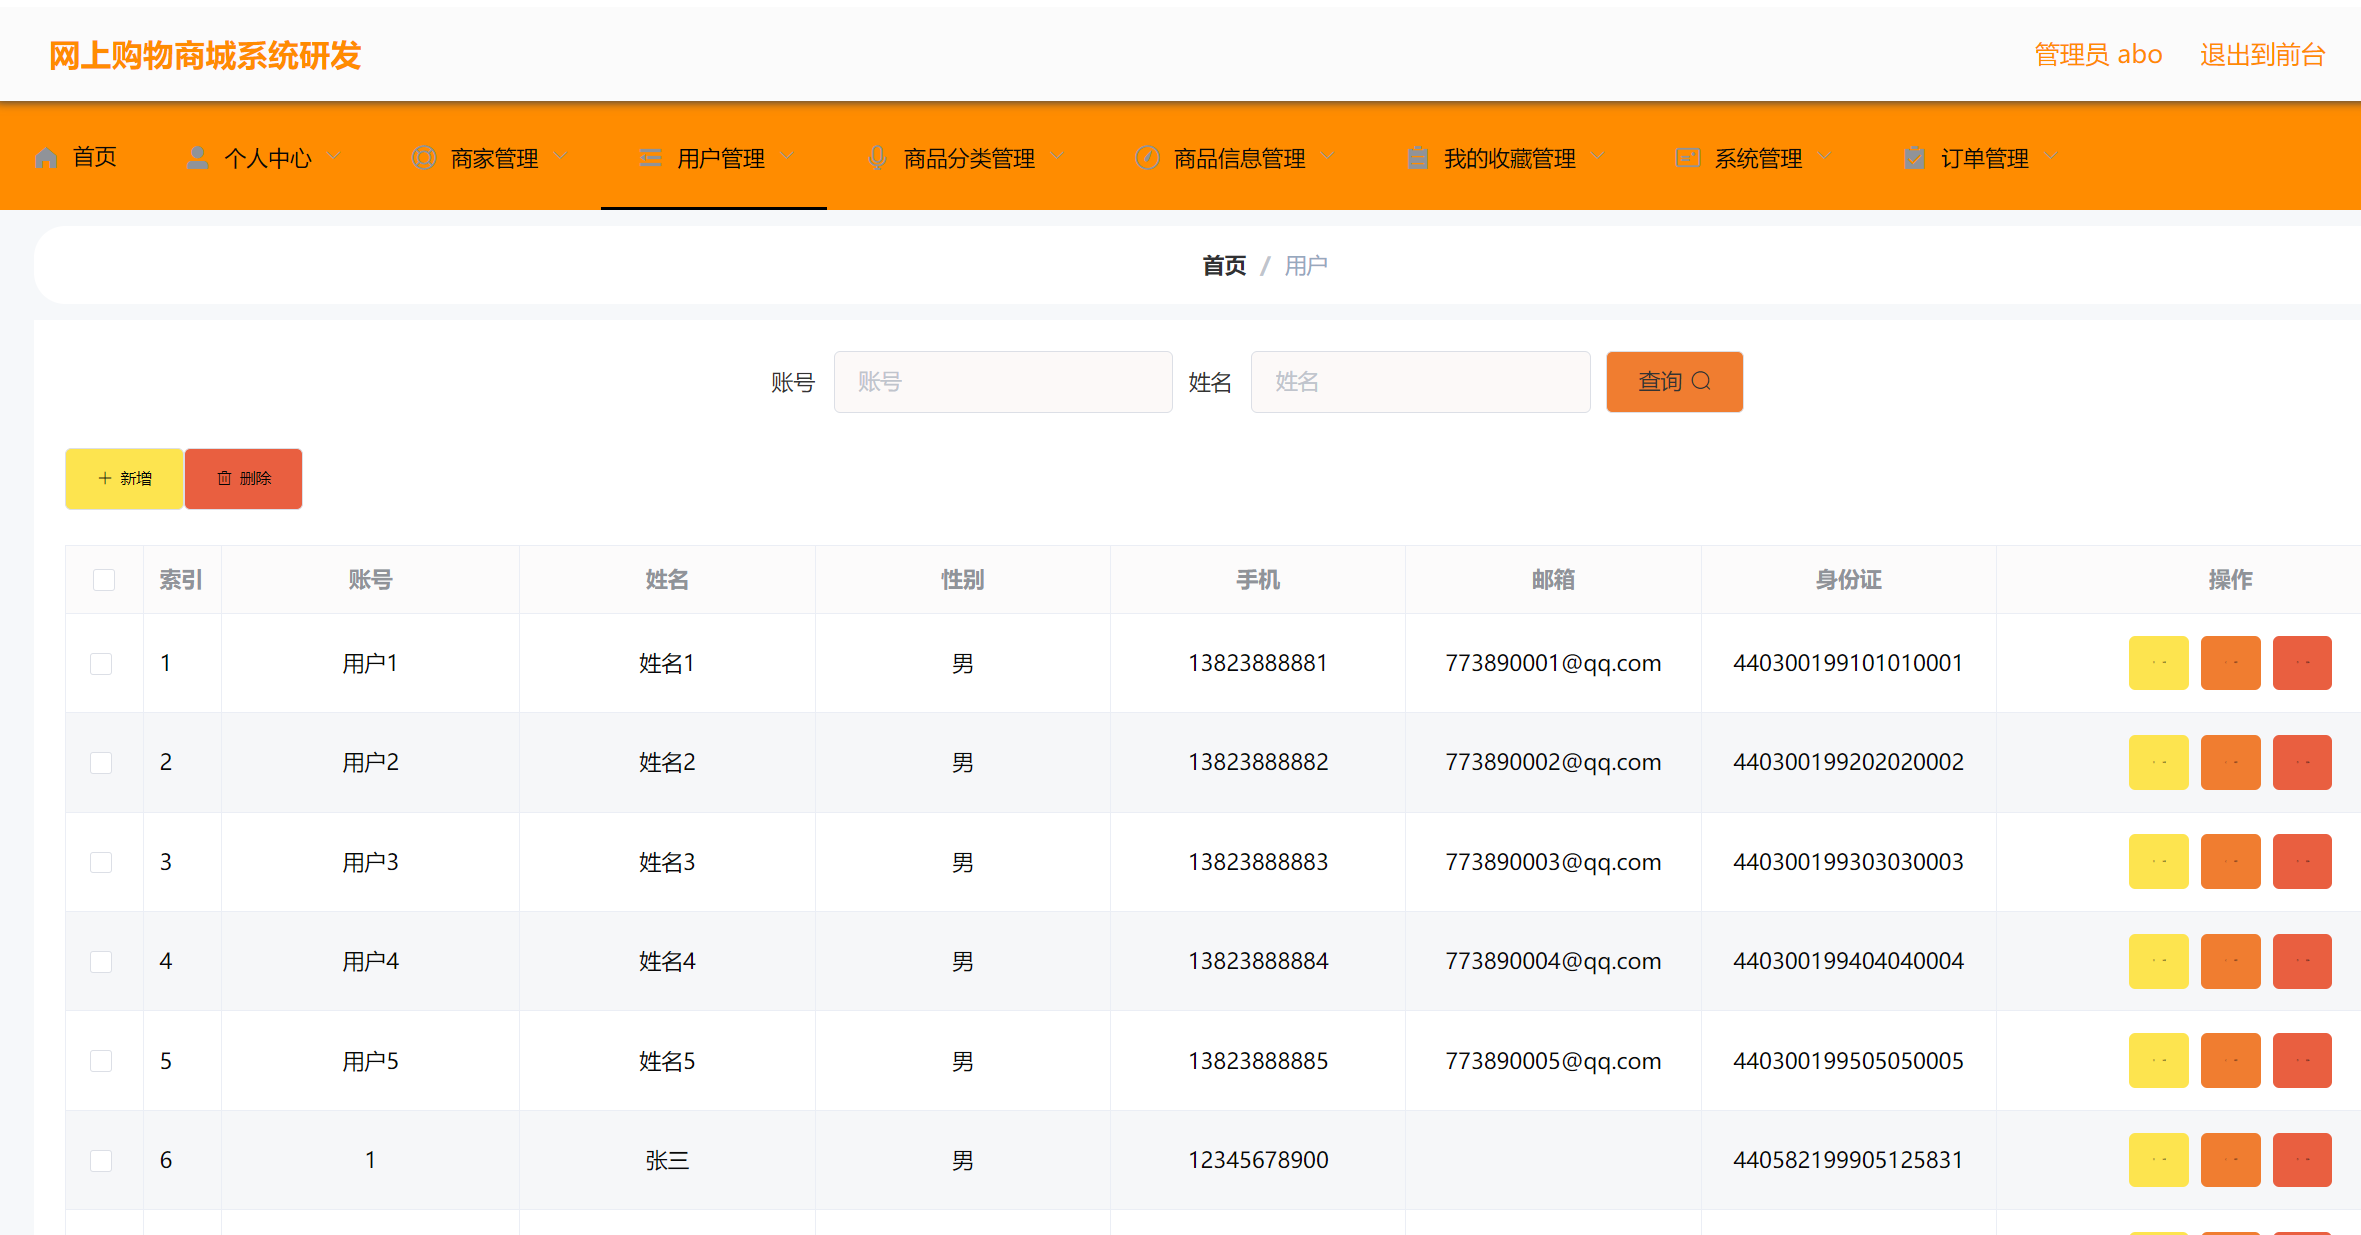Click the microphone icon beside 商品分类管理

coord(877,157)
